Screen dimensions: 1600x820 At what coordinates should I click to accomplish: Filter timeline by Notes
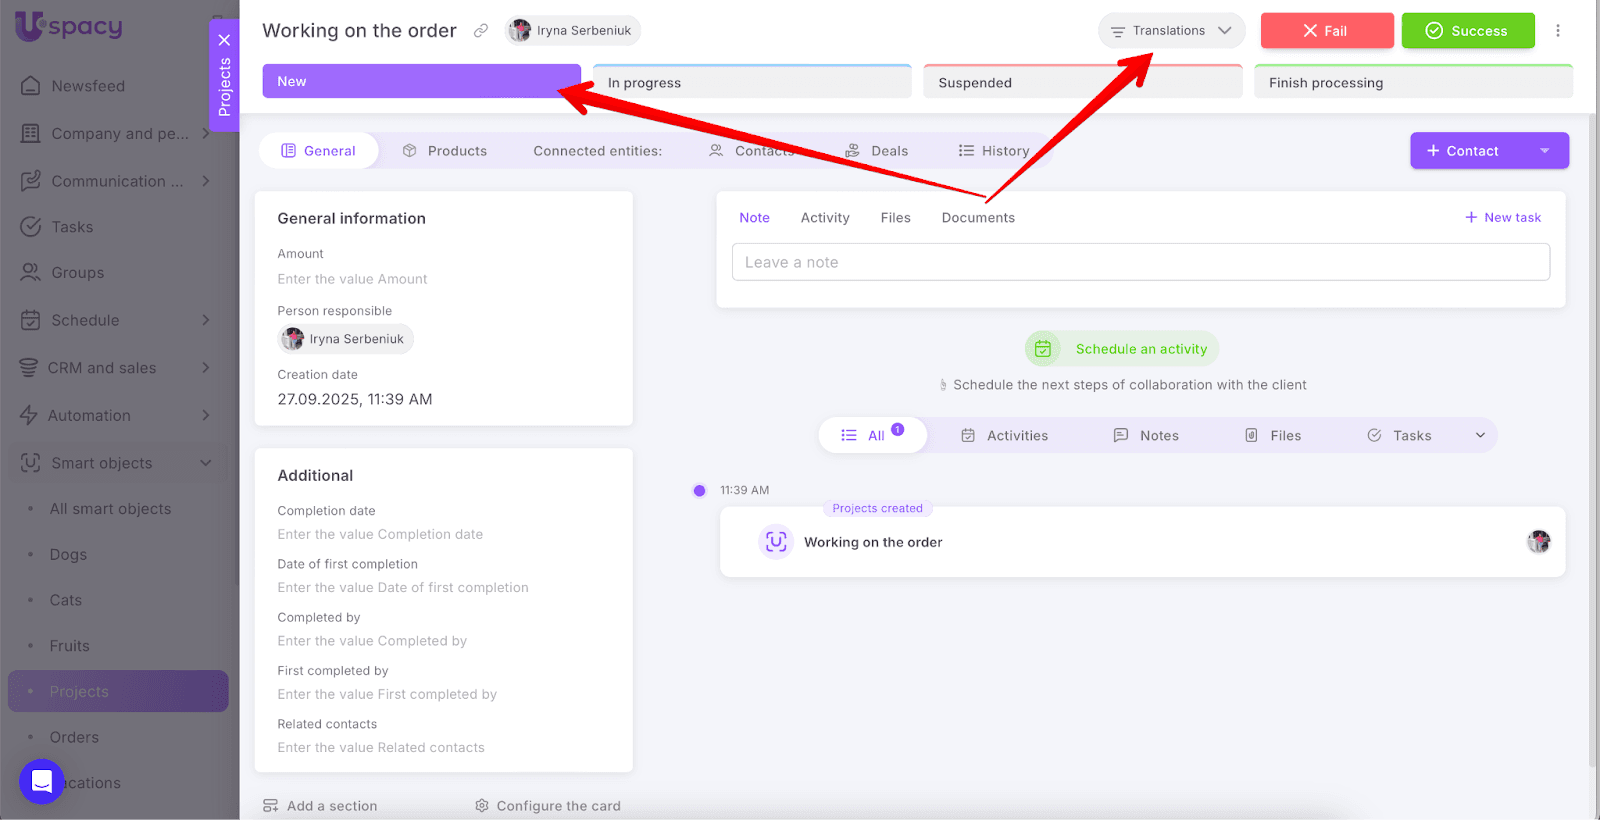[x=1146, y=436]
